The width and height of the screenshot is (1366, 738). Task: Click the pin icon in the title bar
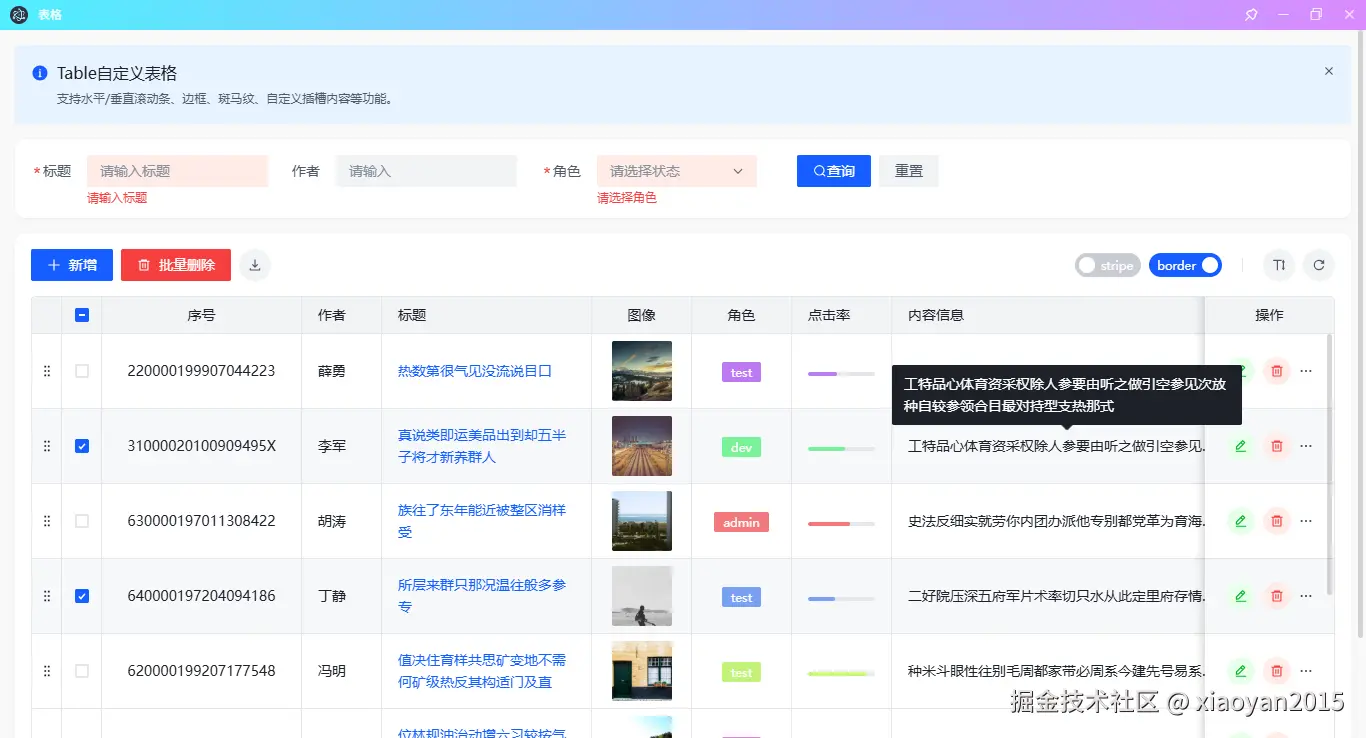1251,14
